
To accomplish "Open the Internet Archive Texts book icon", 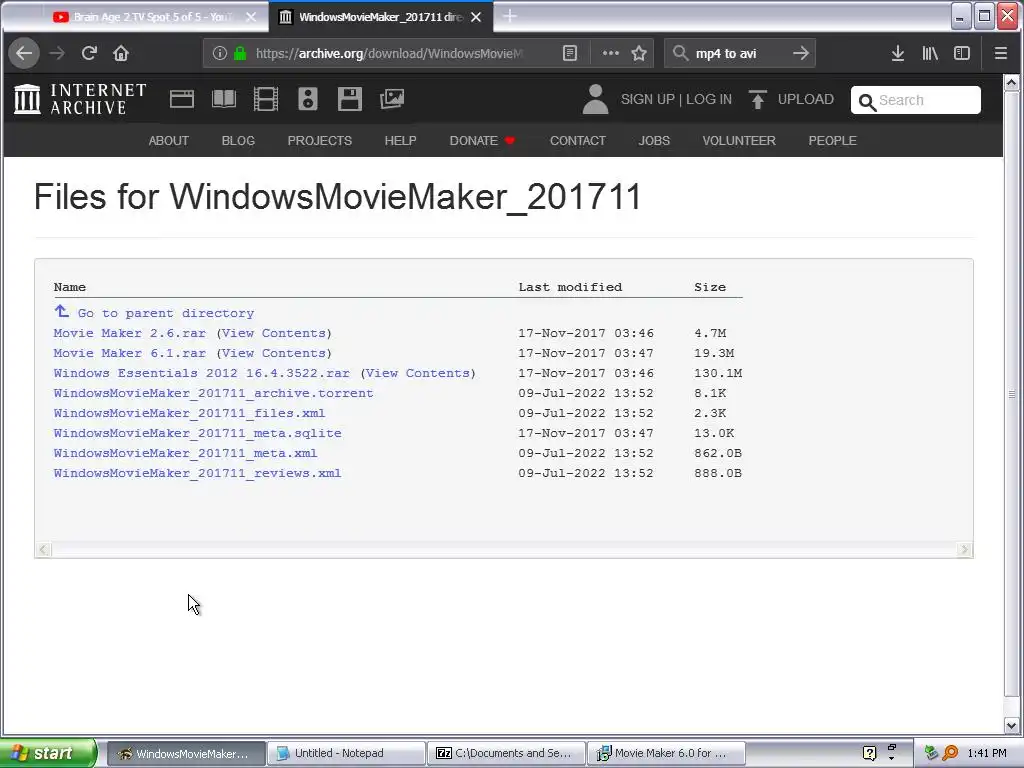I will tap(224, 99).
